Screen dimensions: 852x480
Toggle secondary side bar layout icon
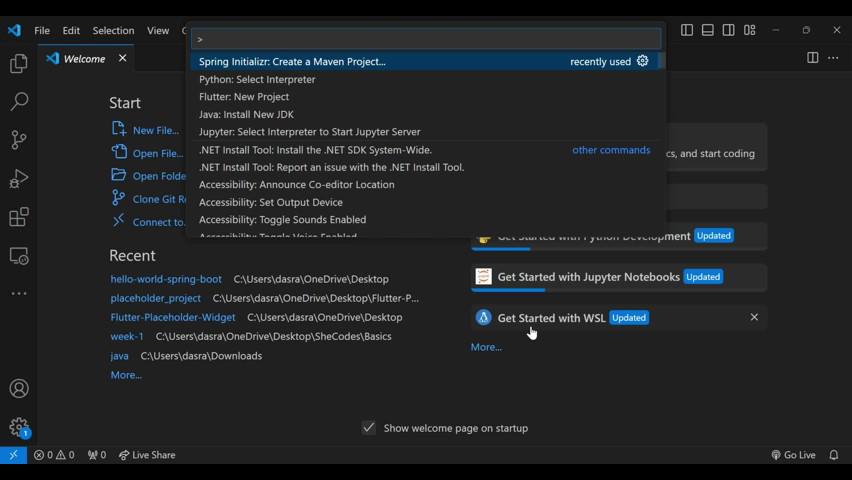(729, 30)
